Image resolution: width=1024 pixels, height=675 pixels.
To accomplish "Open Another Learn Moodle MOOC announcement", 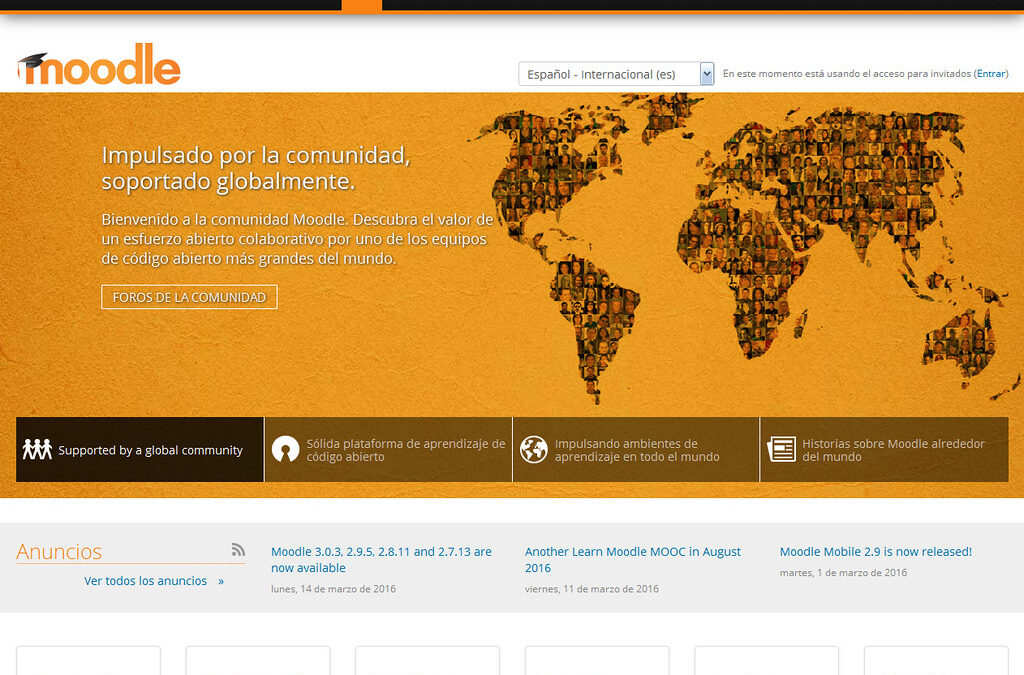I will point(633,559).
